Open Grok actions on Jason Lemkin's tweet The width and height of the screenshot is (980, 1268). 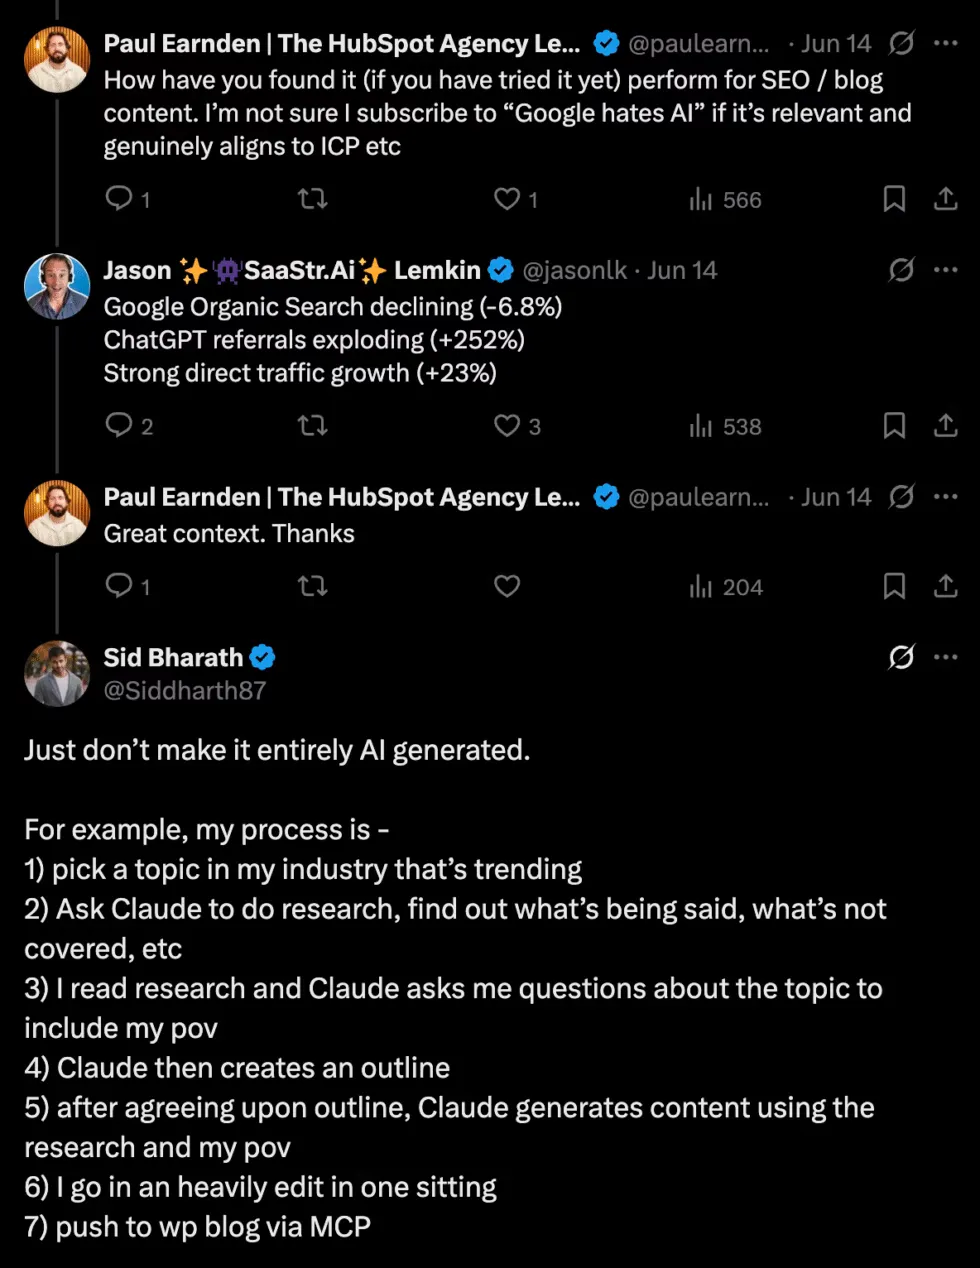click(x=901, y=270)
